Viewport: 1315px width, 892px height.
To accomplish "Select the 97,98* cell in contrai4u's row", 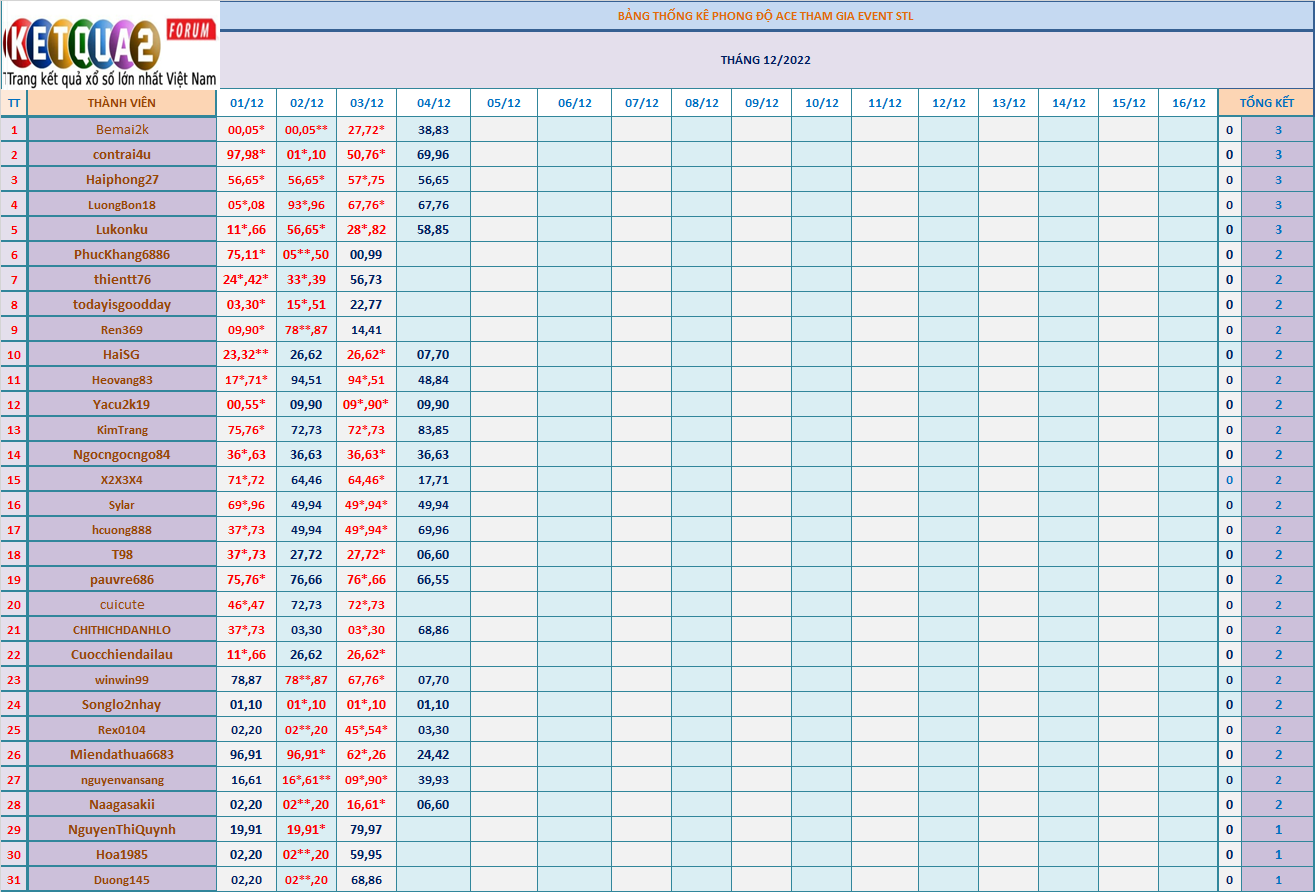I will [x=246, y=155].
